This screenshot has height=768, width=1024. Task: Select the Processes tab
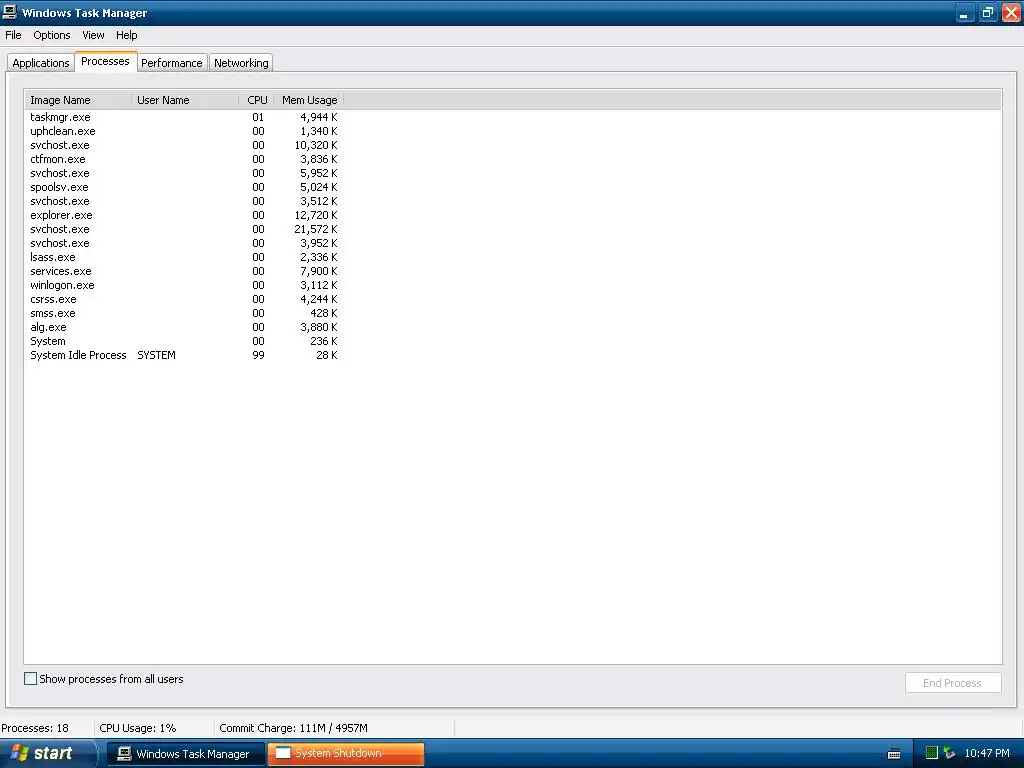pos(105,61)
